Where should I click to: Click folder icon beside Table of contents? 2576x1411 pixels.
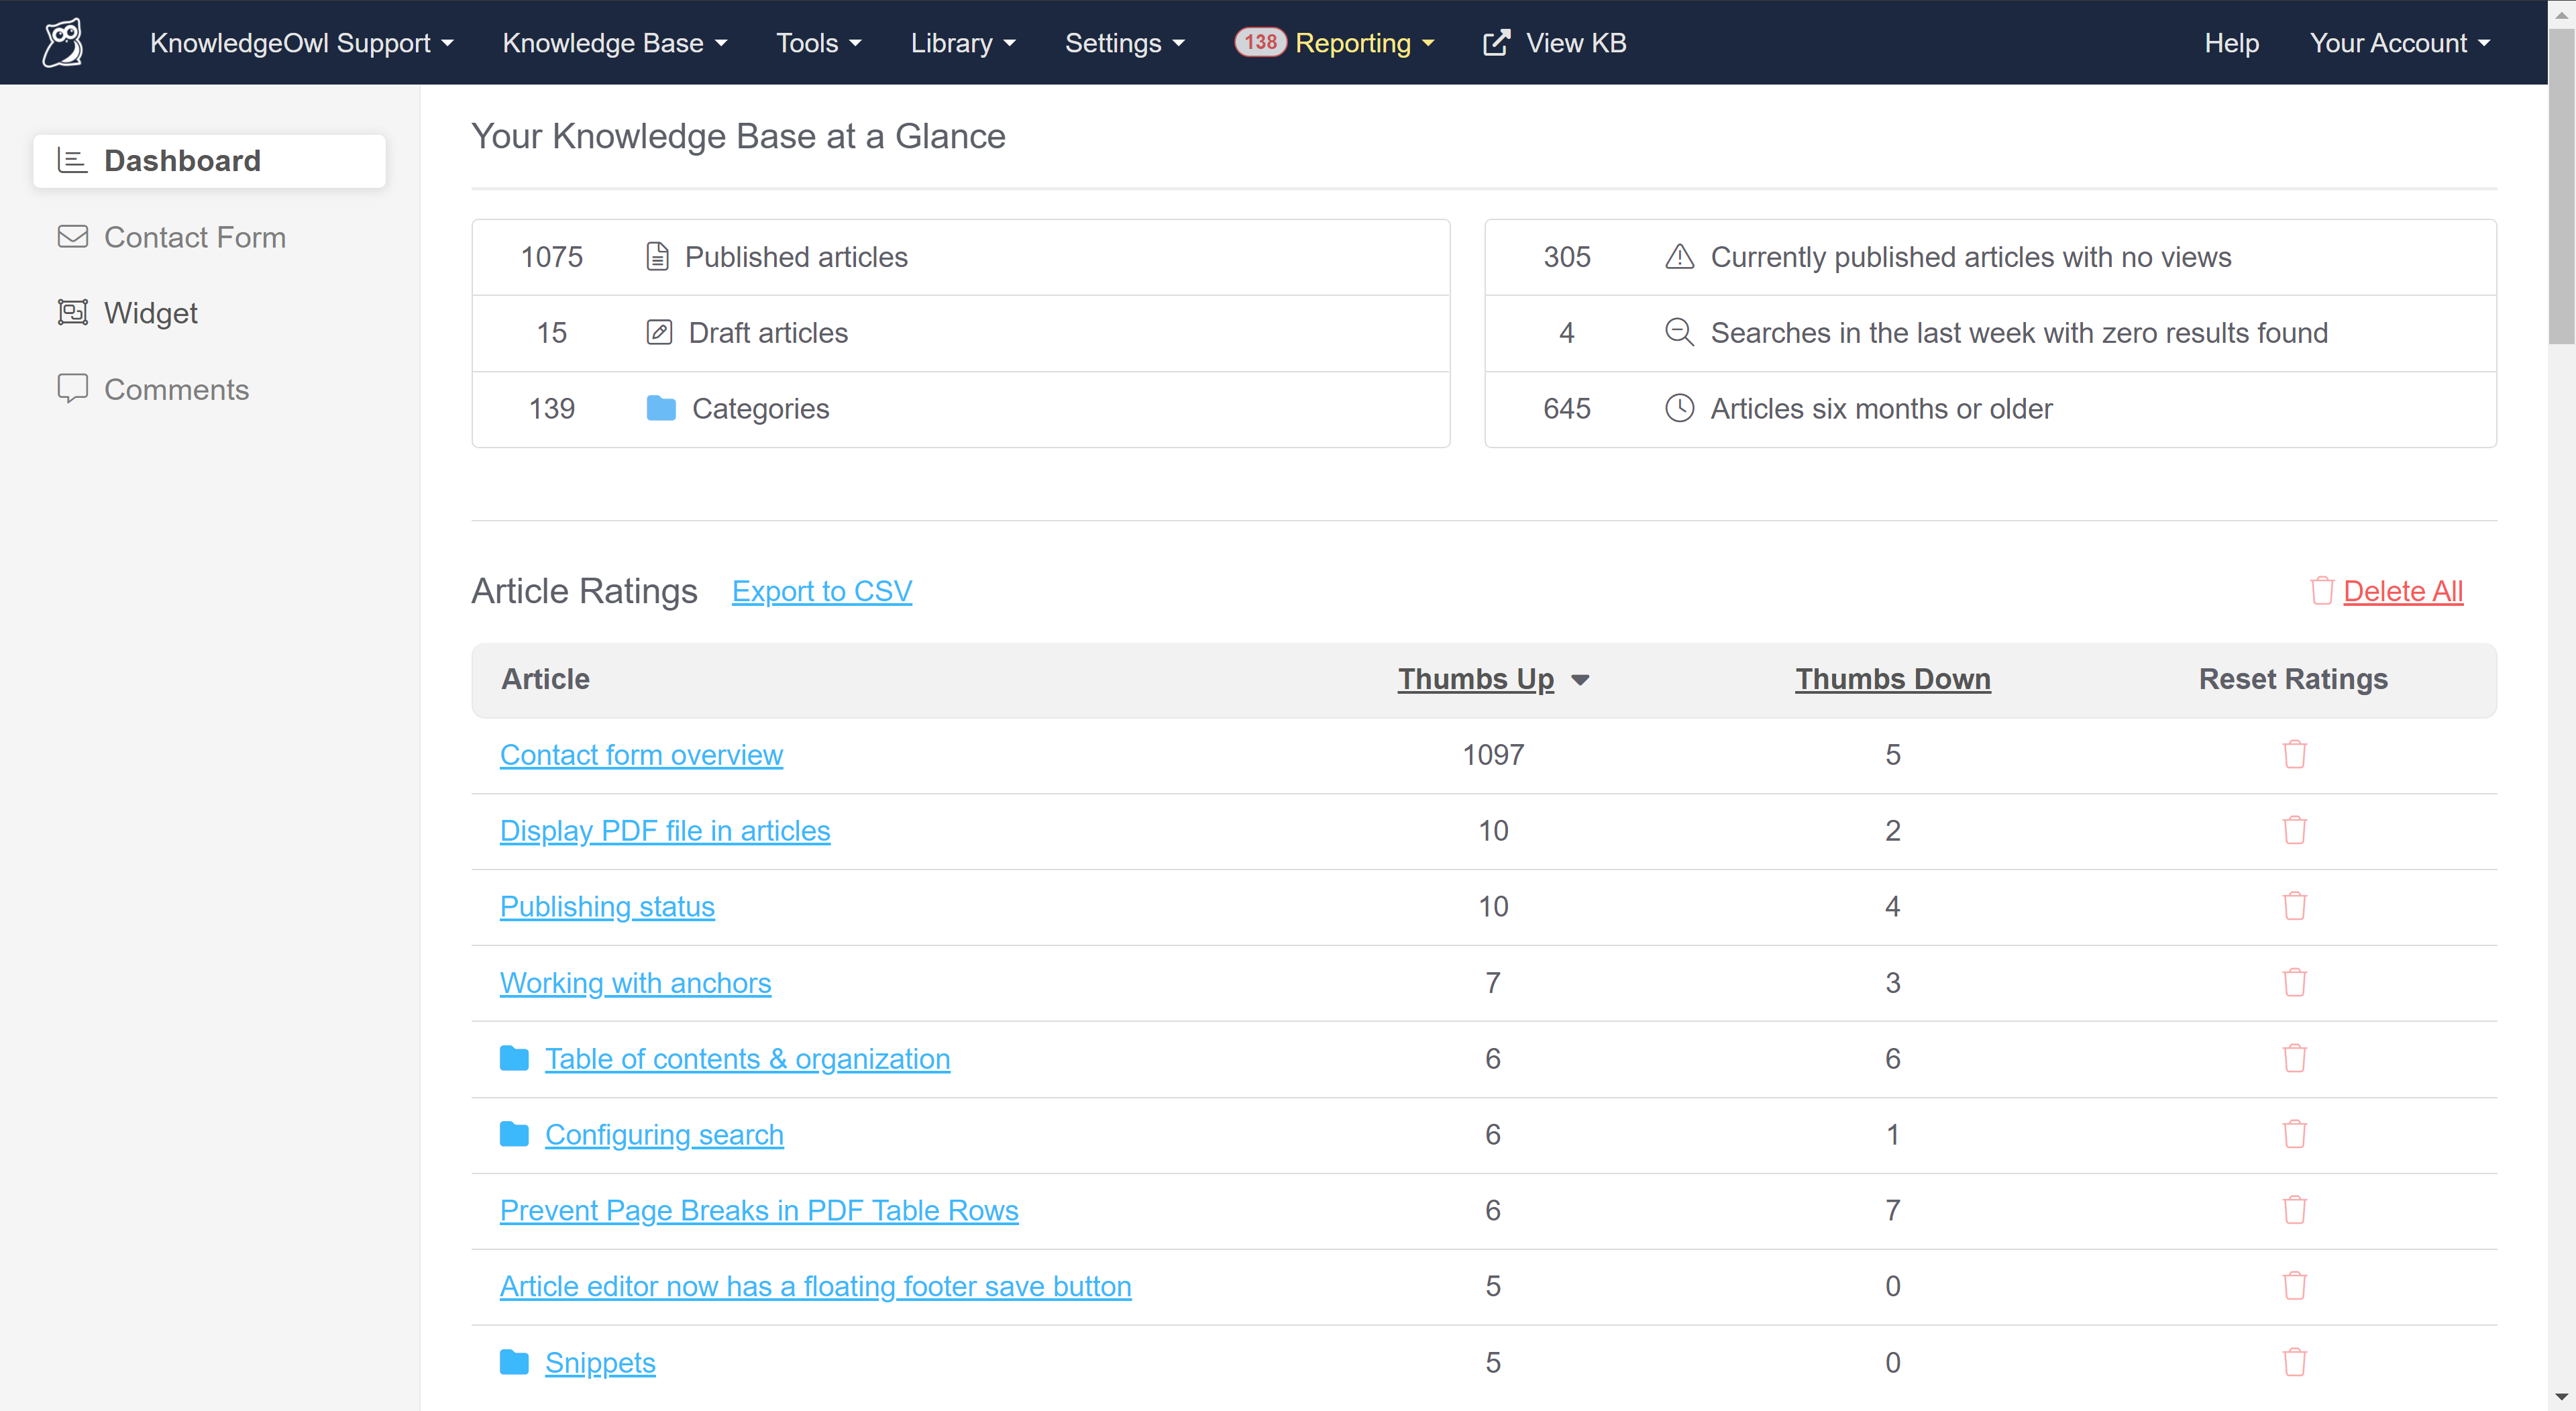(514, 1058)
